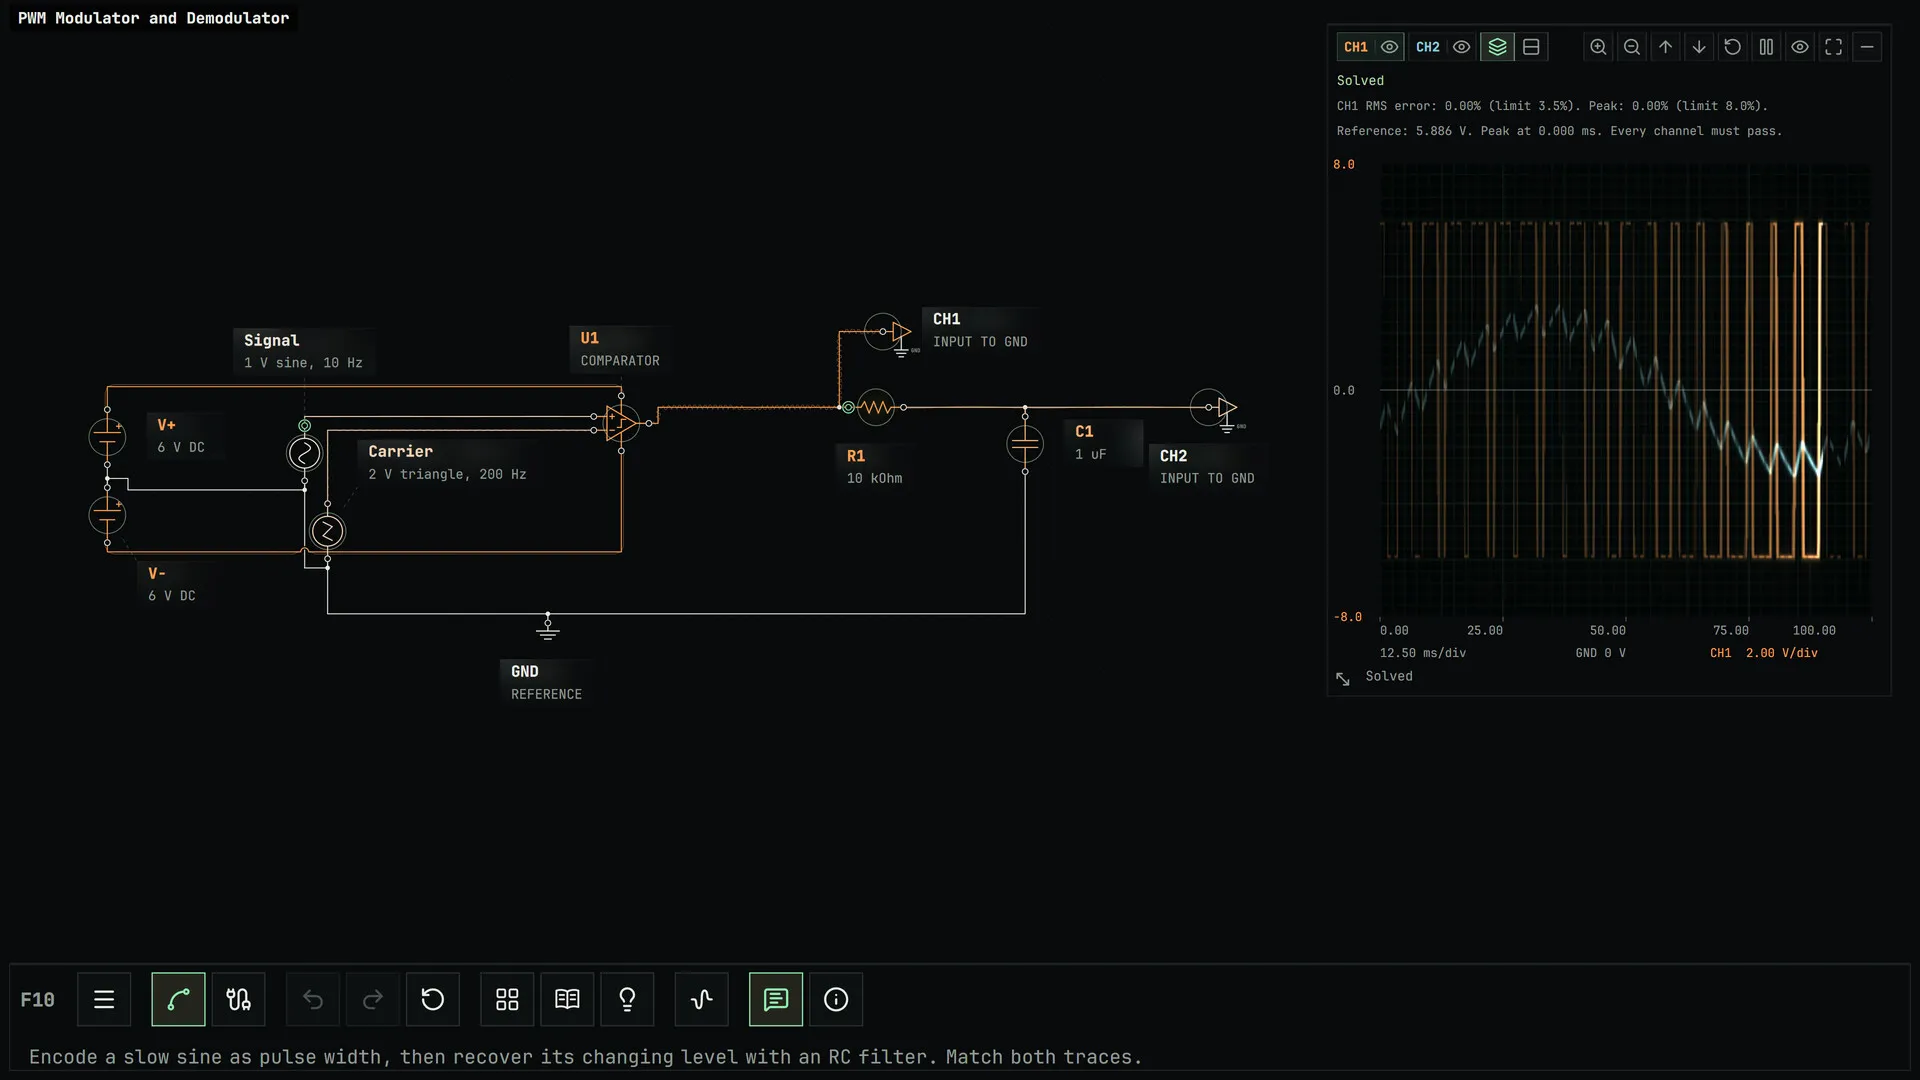Click the F10 label in toolbar
1920x1080 pixels.
(x=38, y=1000)
